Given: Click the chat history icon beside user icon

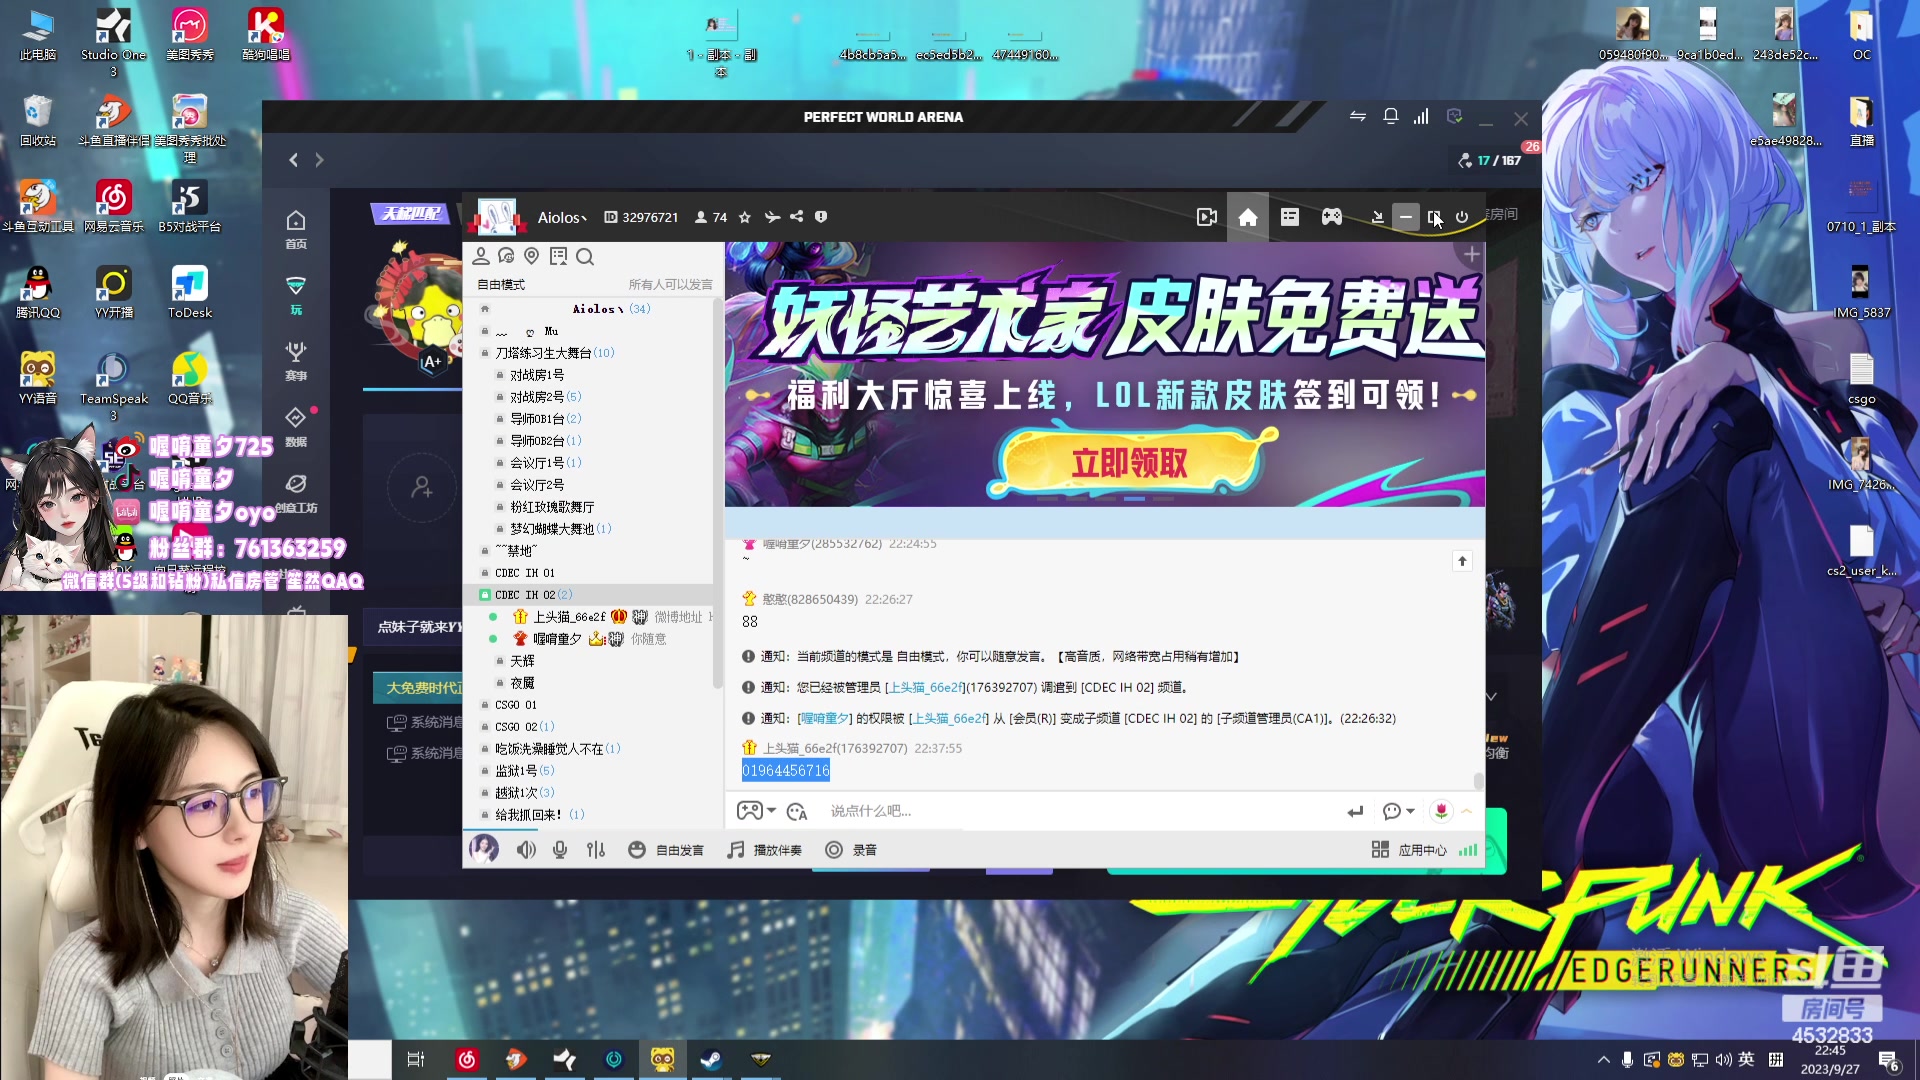Looking at the screenshot, I should click(x=506, y=256).
